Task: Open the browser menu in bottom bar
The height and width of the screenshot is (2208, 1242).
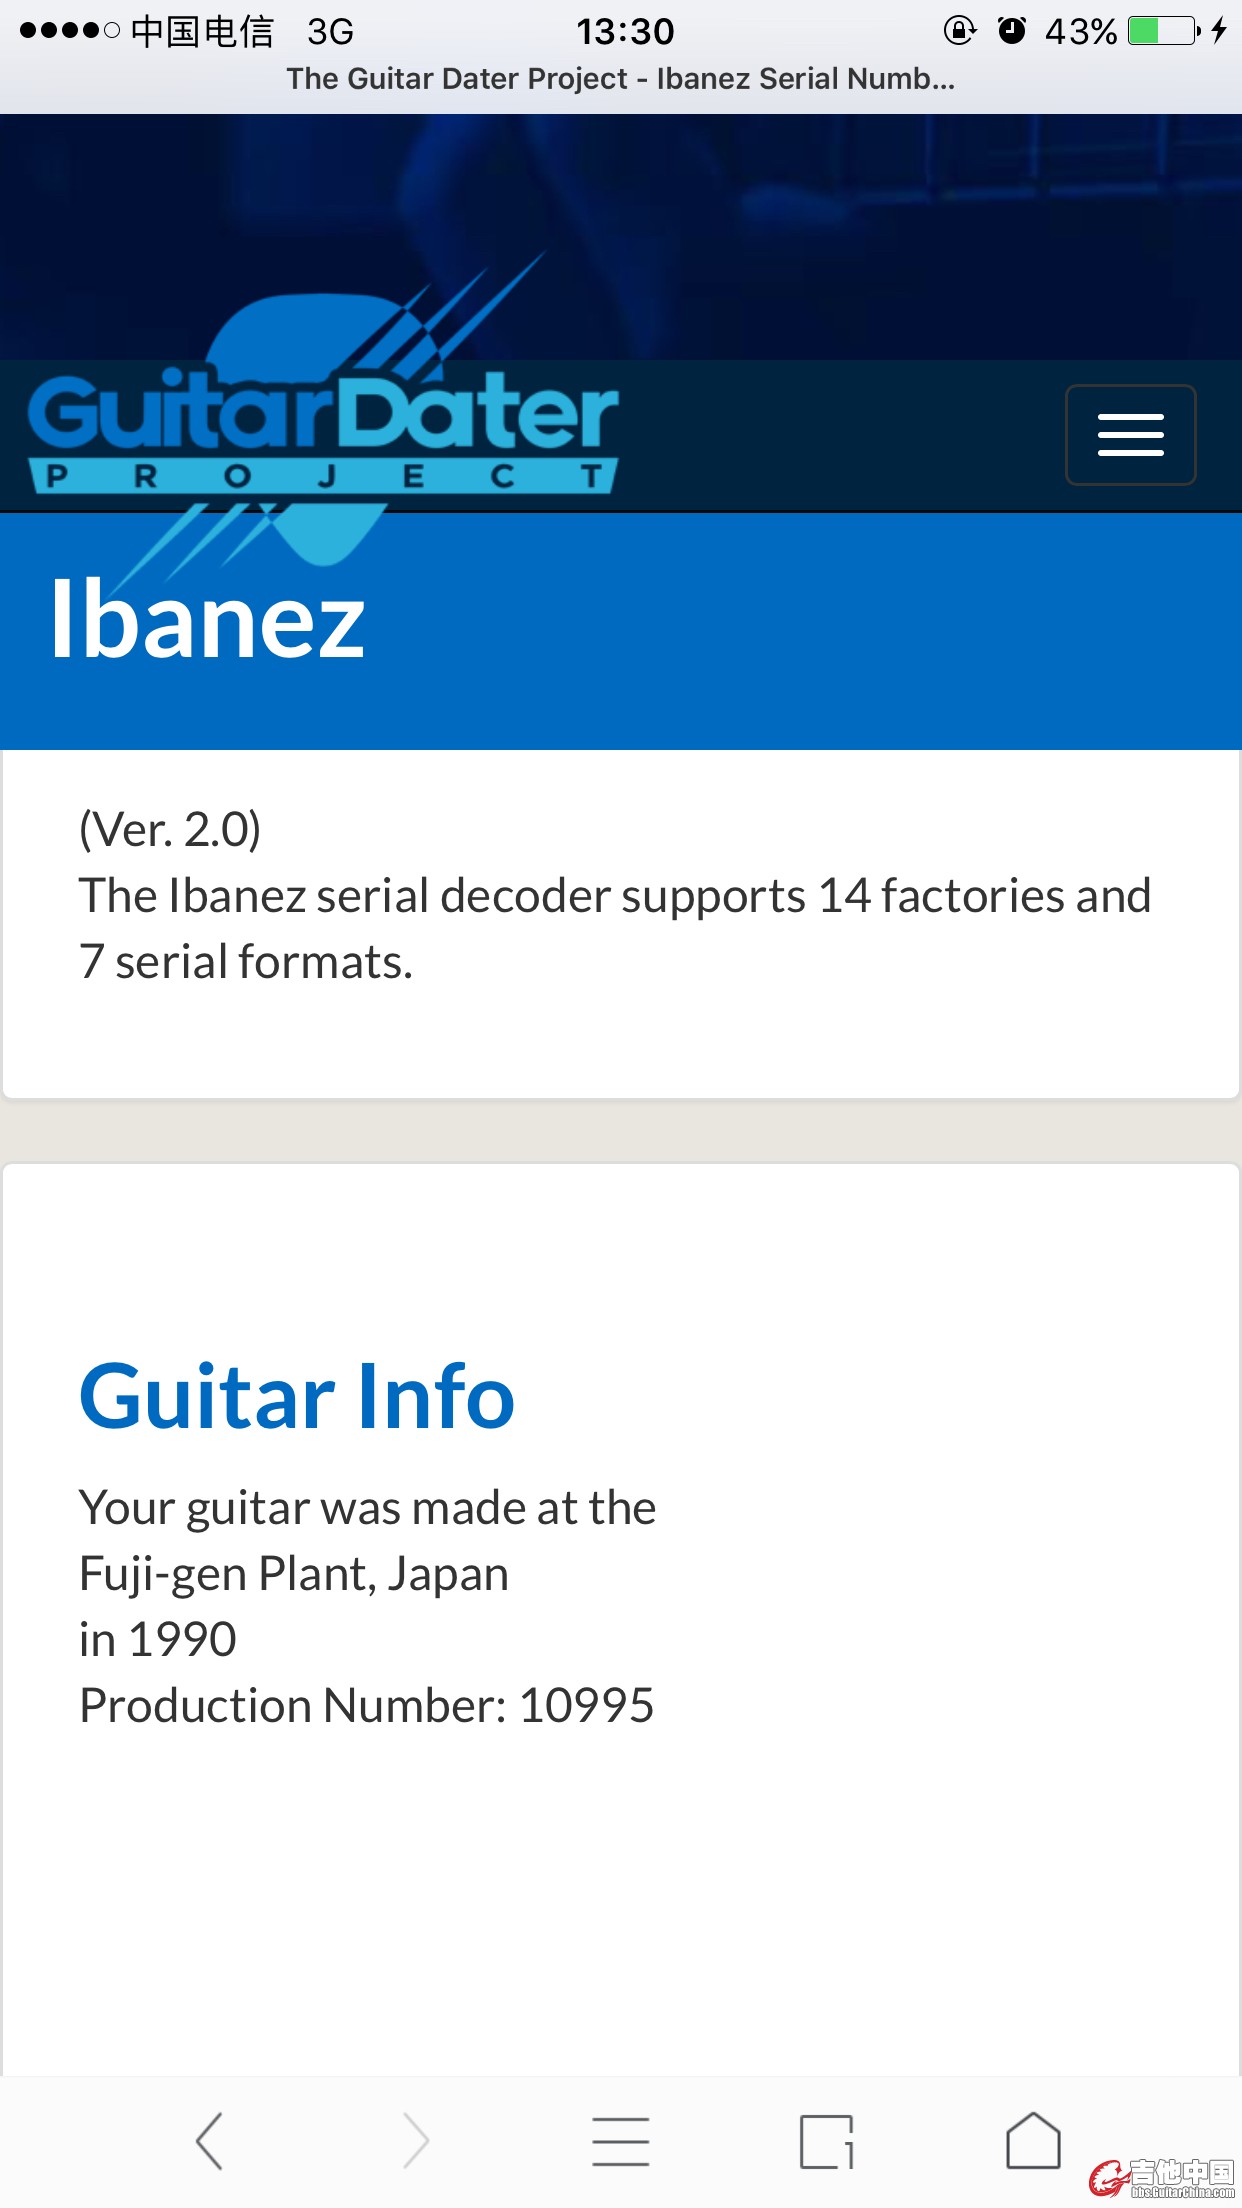Action: (621, 2141)
